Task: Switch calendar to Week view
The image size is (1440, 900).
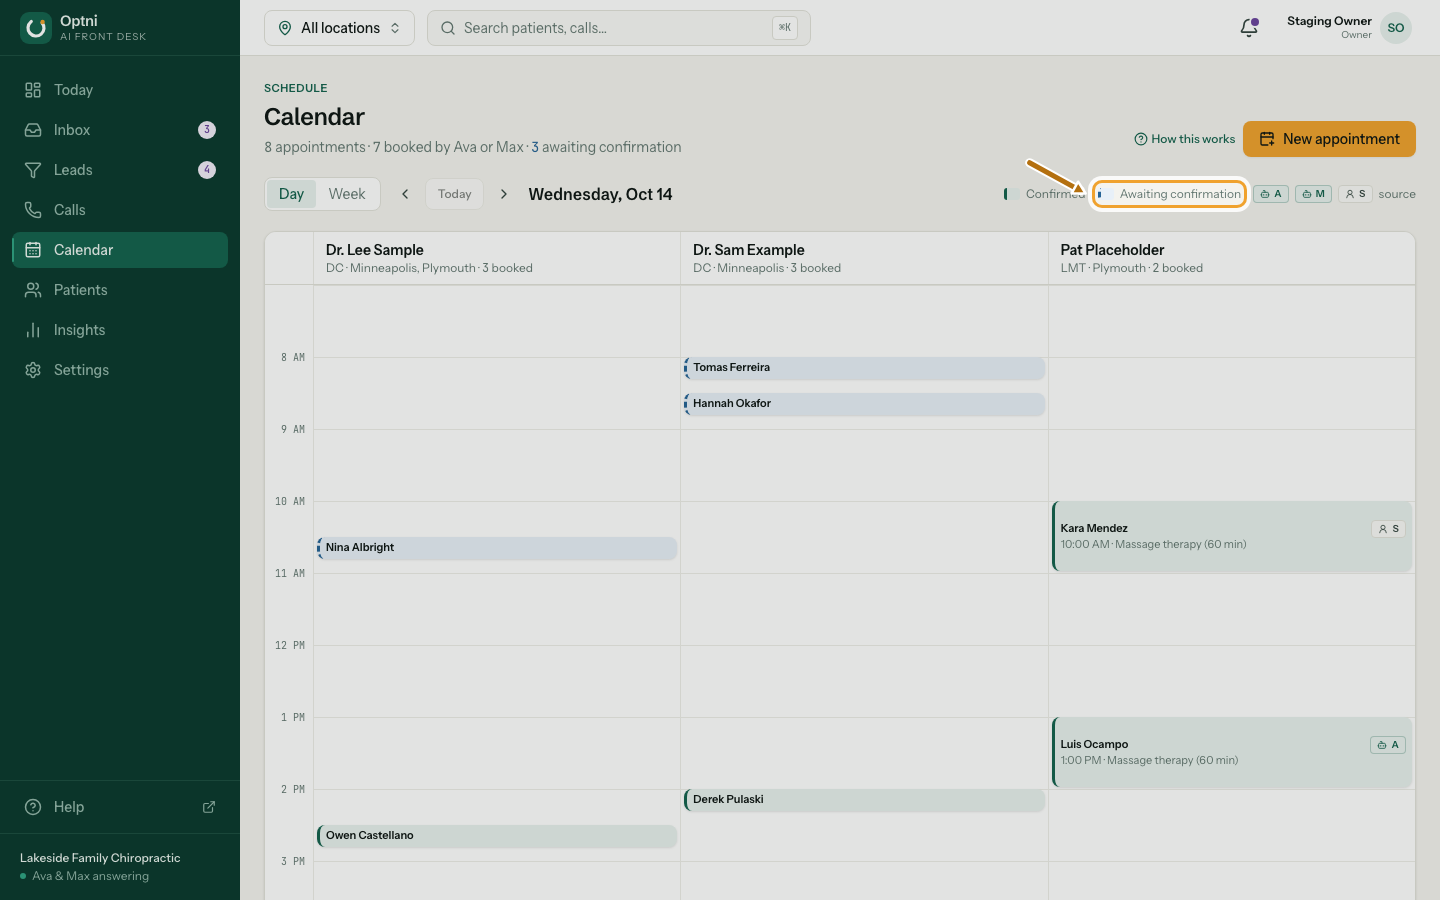Action: coord(347,194)
